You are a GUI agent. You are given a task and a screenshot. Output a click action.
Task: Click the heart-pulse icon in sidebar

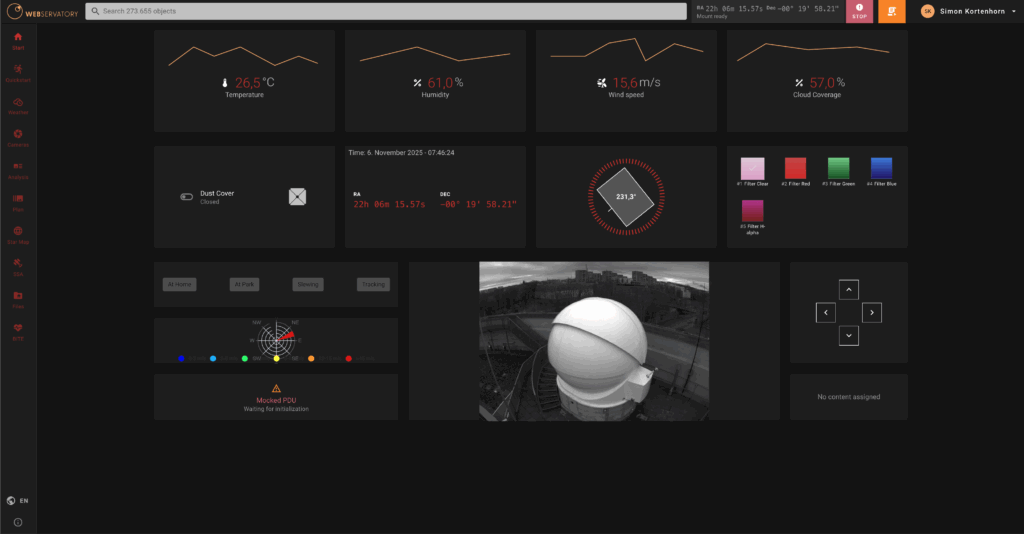pyautogui.click(x=17, y=332)
